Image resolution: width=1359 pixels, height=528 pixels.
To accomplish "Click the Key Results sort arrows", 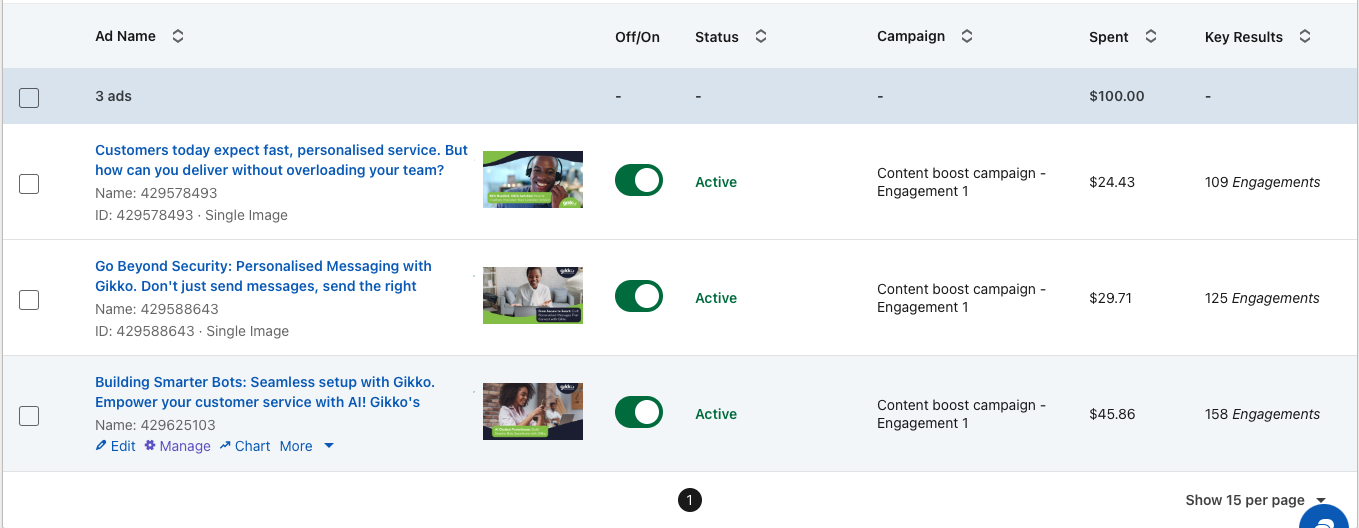I will pos(1304,36).
